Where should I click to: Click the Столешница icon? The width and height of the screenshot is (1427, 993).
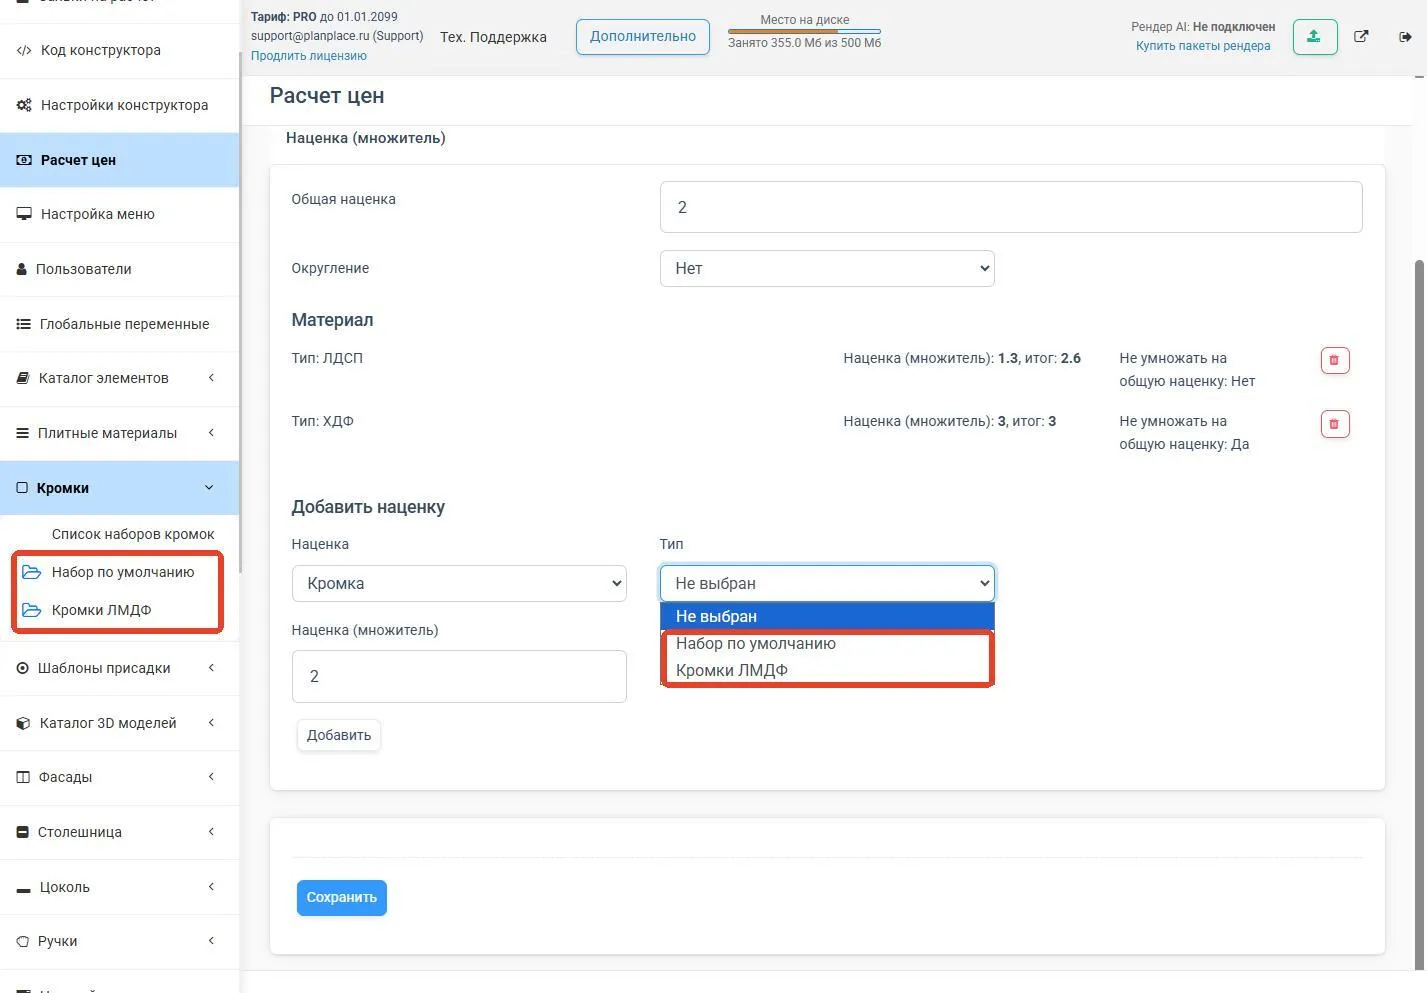click(23, 832)
